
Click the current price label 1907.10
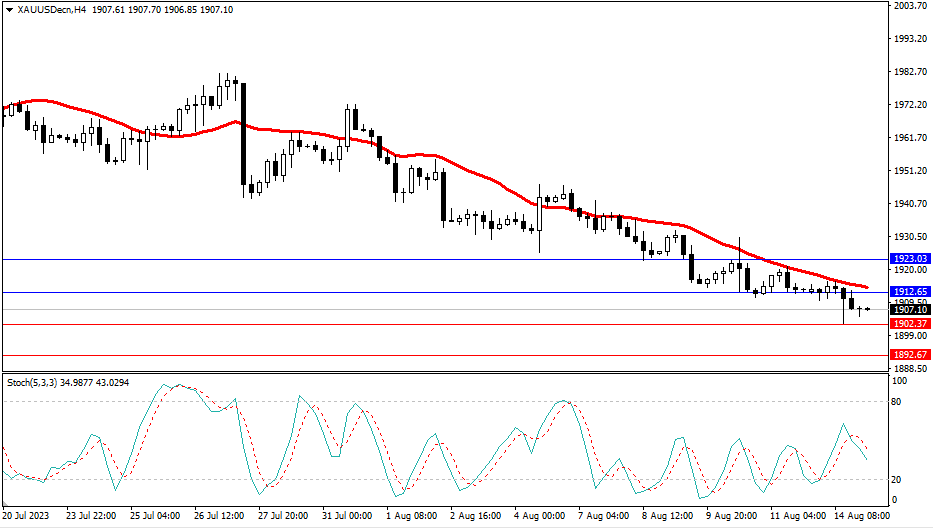(x=909, y=310)
